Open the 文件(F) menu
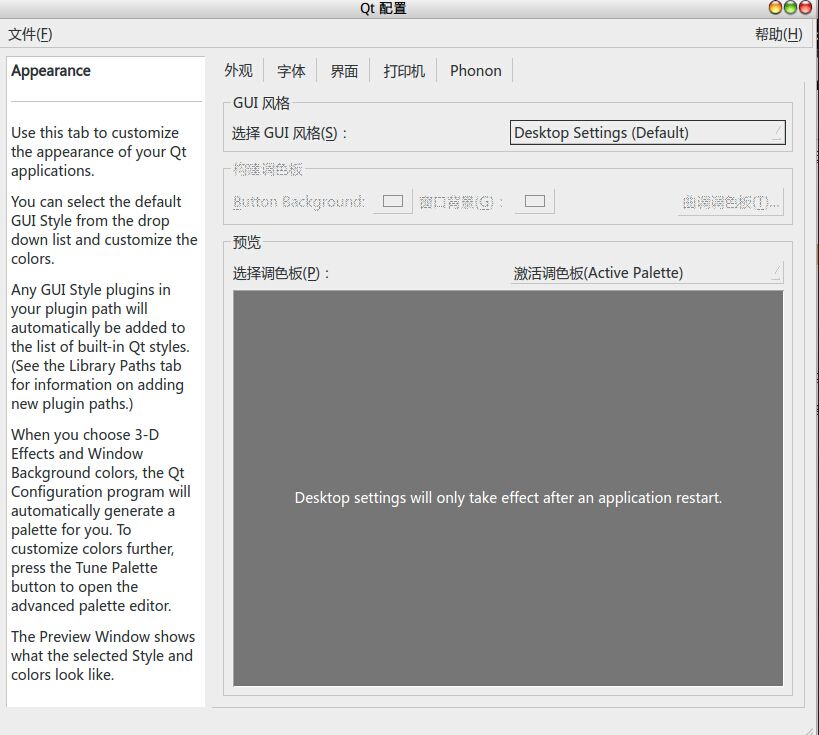Image resolution: width=819 pixels, height=735 pixels. 30,34
